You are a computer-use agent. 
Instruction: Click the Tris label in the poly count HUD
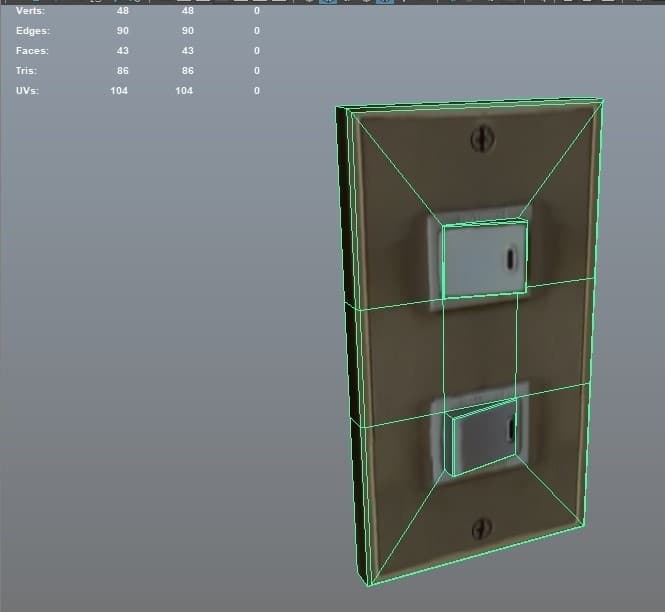(27, 70)
